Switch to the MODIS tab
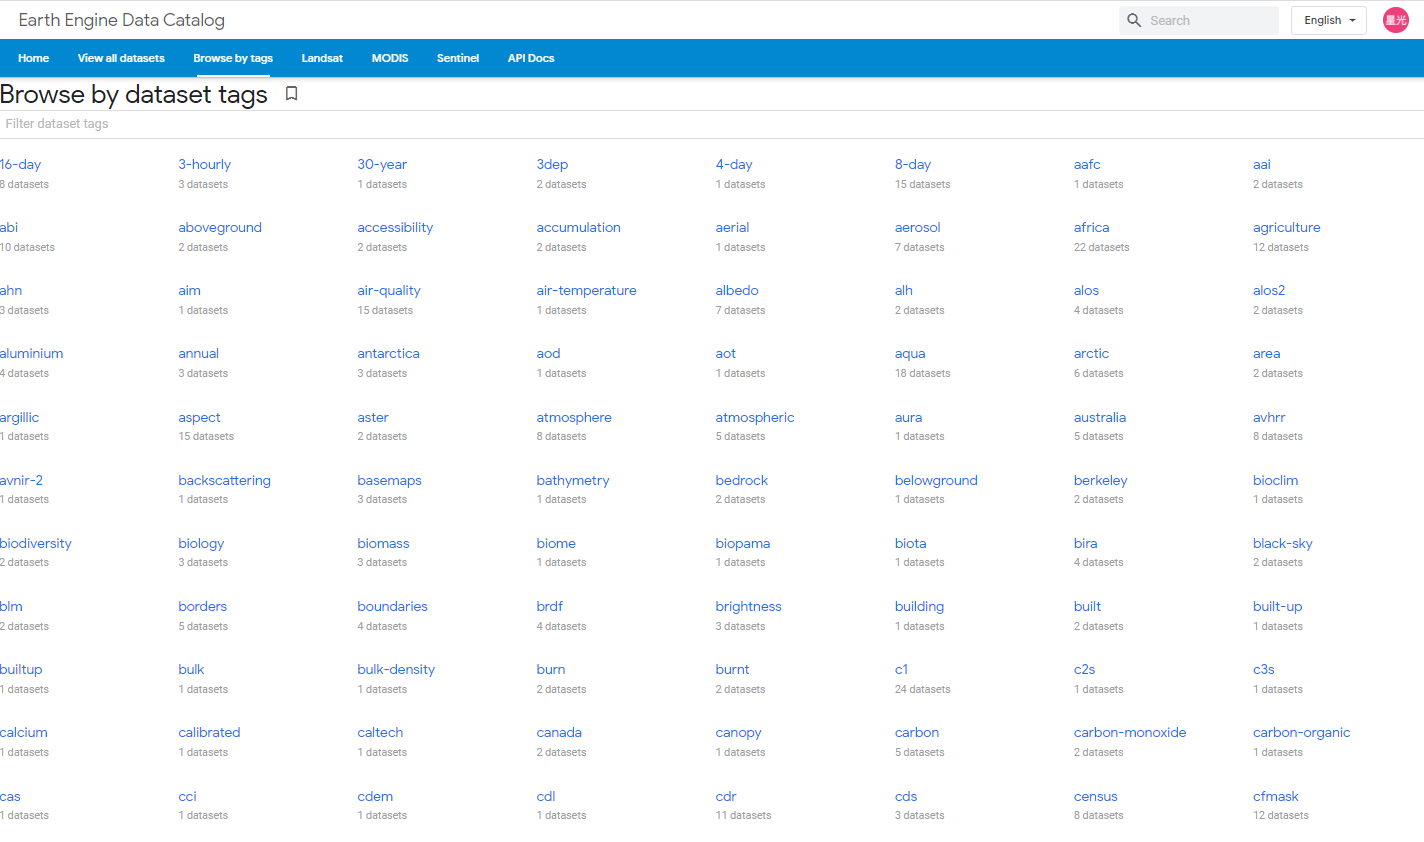 tap(390, 58)
